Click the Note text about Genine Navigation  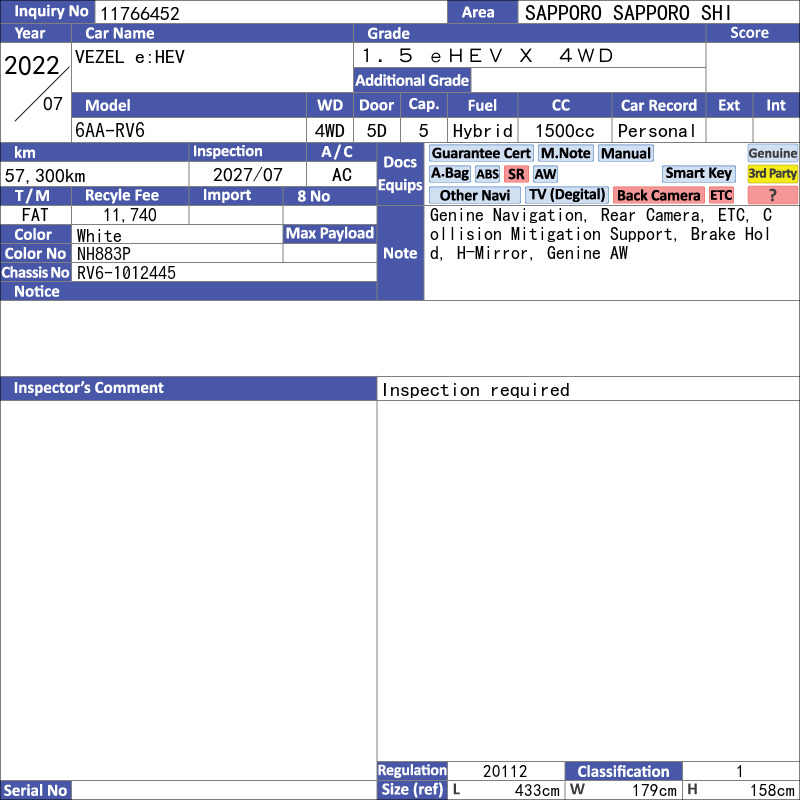click(601, 234)
